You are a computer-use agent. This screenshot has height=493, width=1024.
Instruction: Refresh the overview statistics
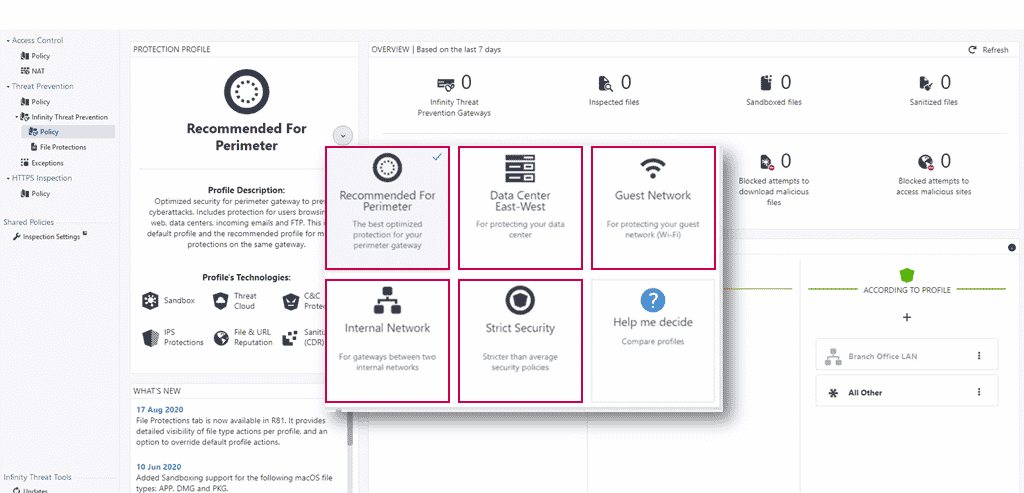988,50
